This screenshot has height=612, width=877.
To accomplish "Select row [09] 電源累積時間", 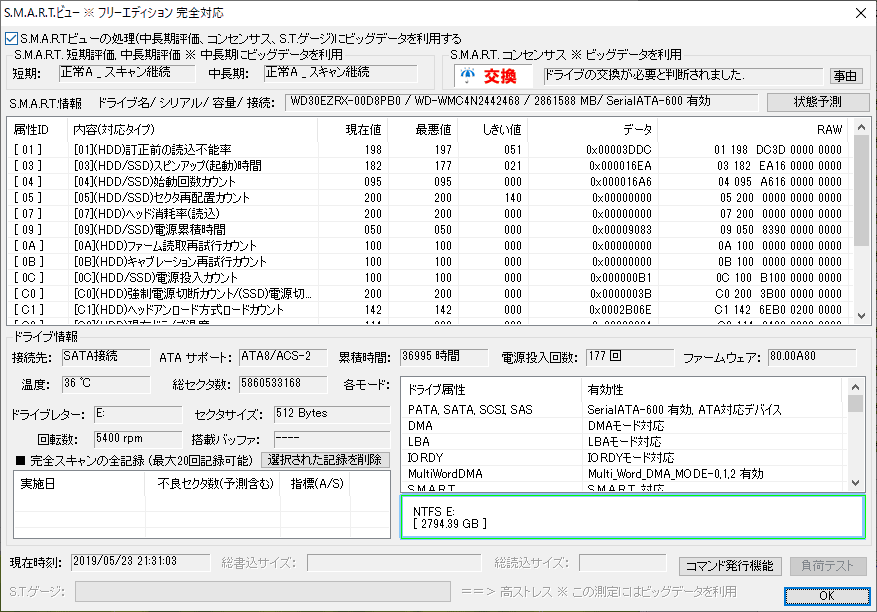I will (x=428, y=230).
